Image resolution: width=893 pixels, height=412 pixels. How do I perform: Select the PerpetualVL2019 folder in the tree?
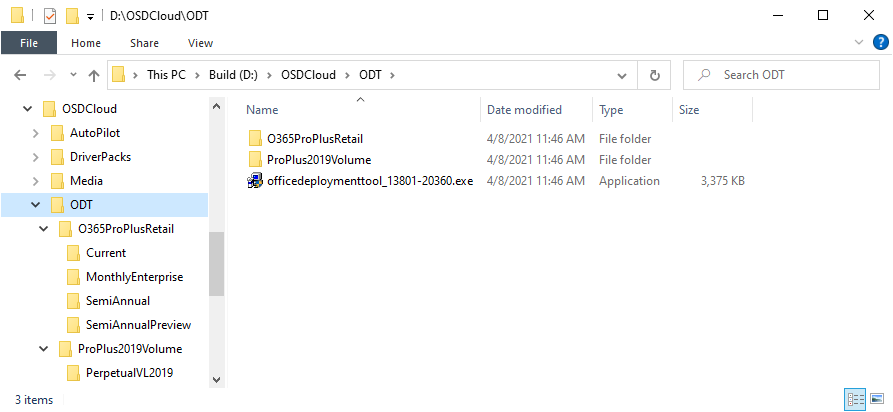coord(129,373)
